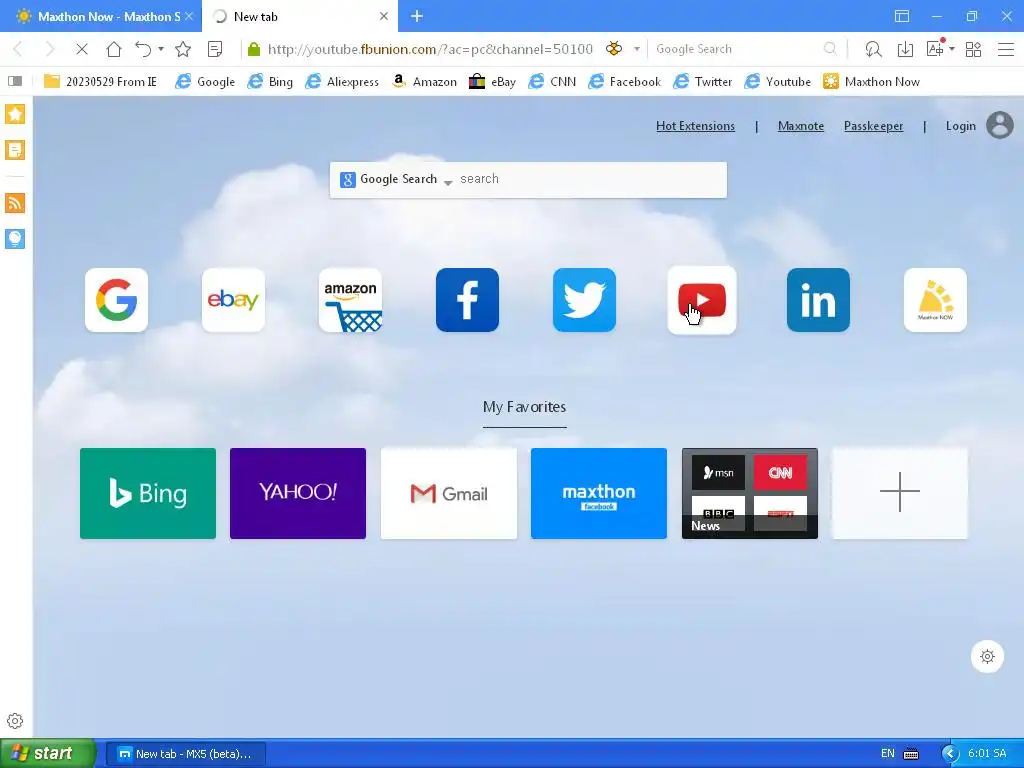Open Passkeeper link
This screenshot has width=1024, height=768.
tap(873, 126)
